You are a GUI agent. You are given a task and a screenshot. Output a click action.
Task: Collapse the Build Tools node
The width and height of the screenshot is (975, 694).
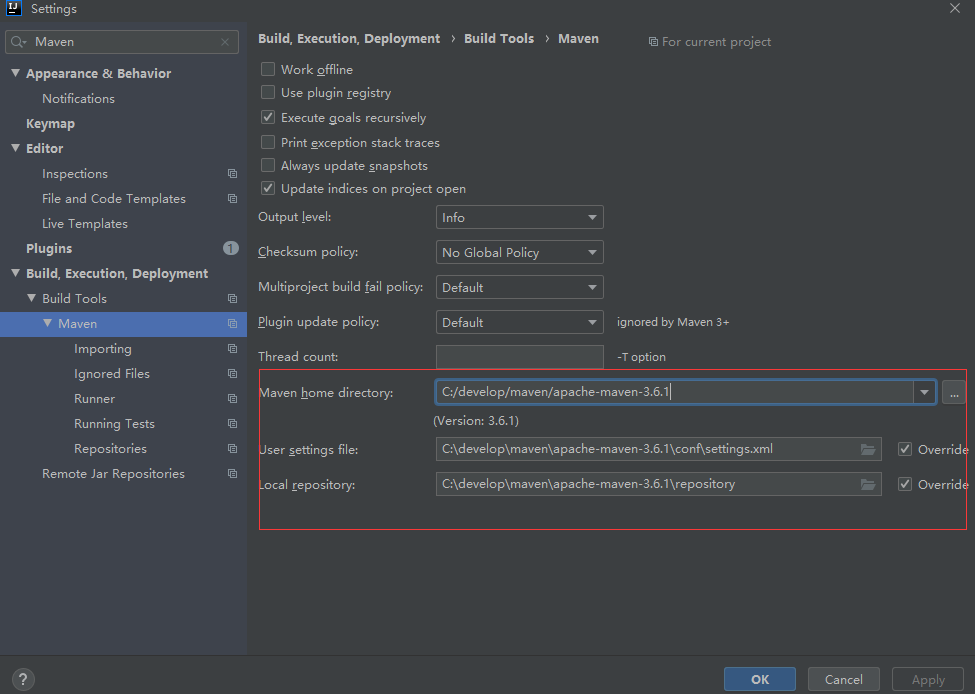tap(32, 298)
